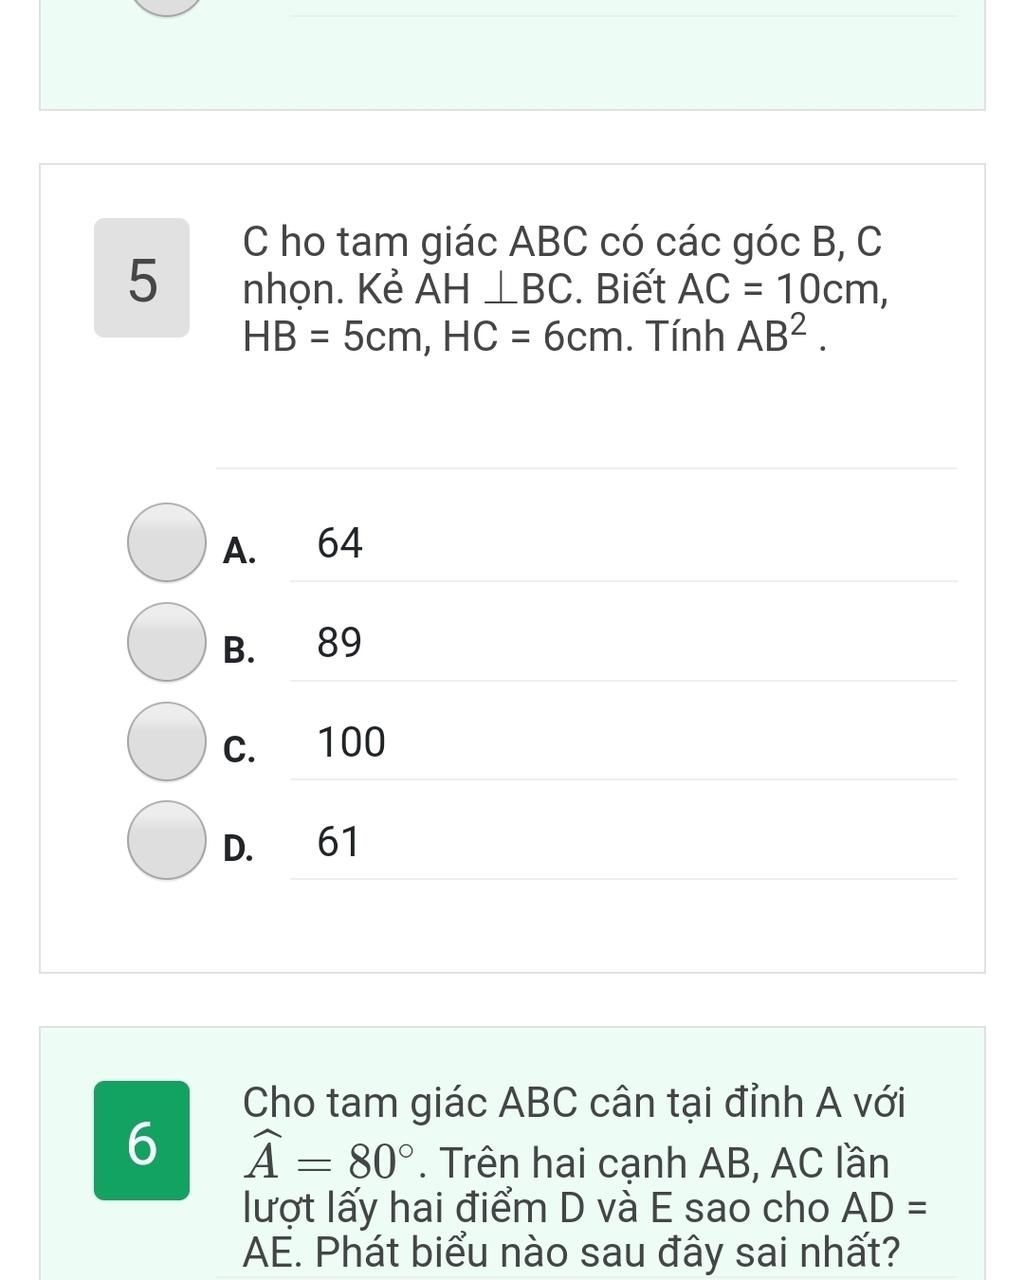The image size is (1024, 1280).
Task: Select radio button for option B
Action: [x=166, y=642]
